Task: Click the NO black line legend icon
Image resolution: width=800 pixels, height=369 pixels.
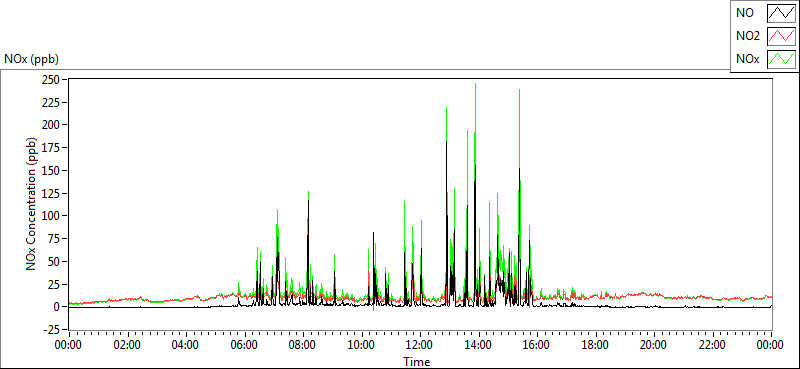Action: [x=781, y=13]
